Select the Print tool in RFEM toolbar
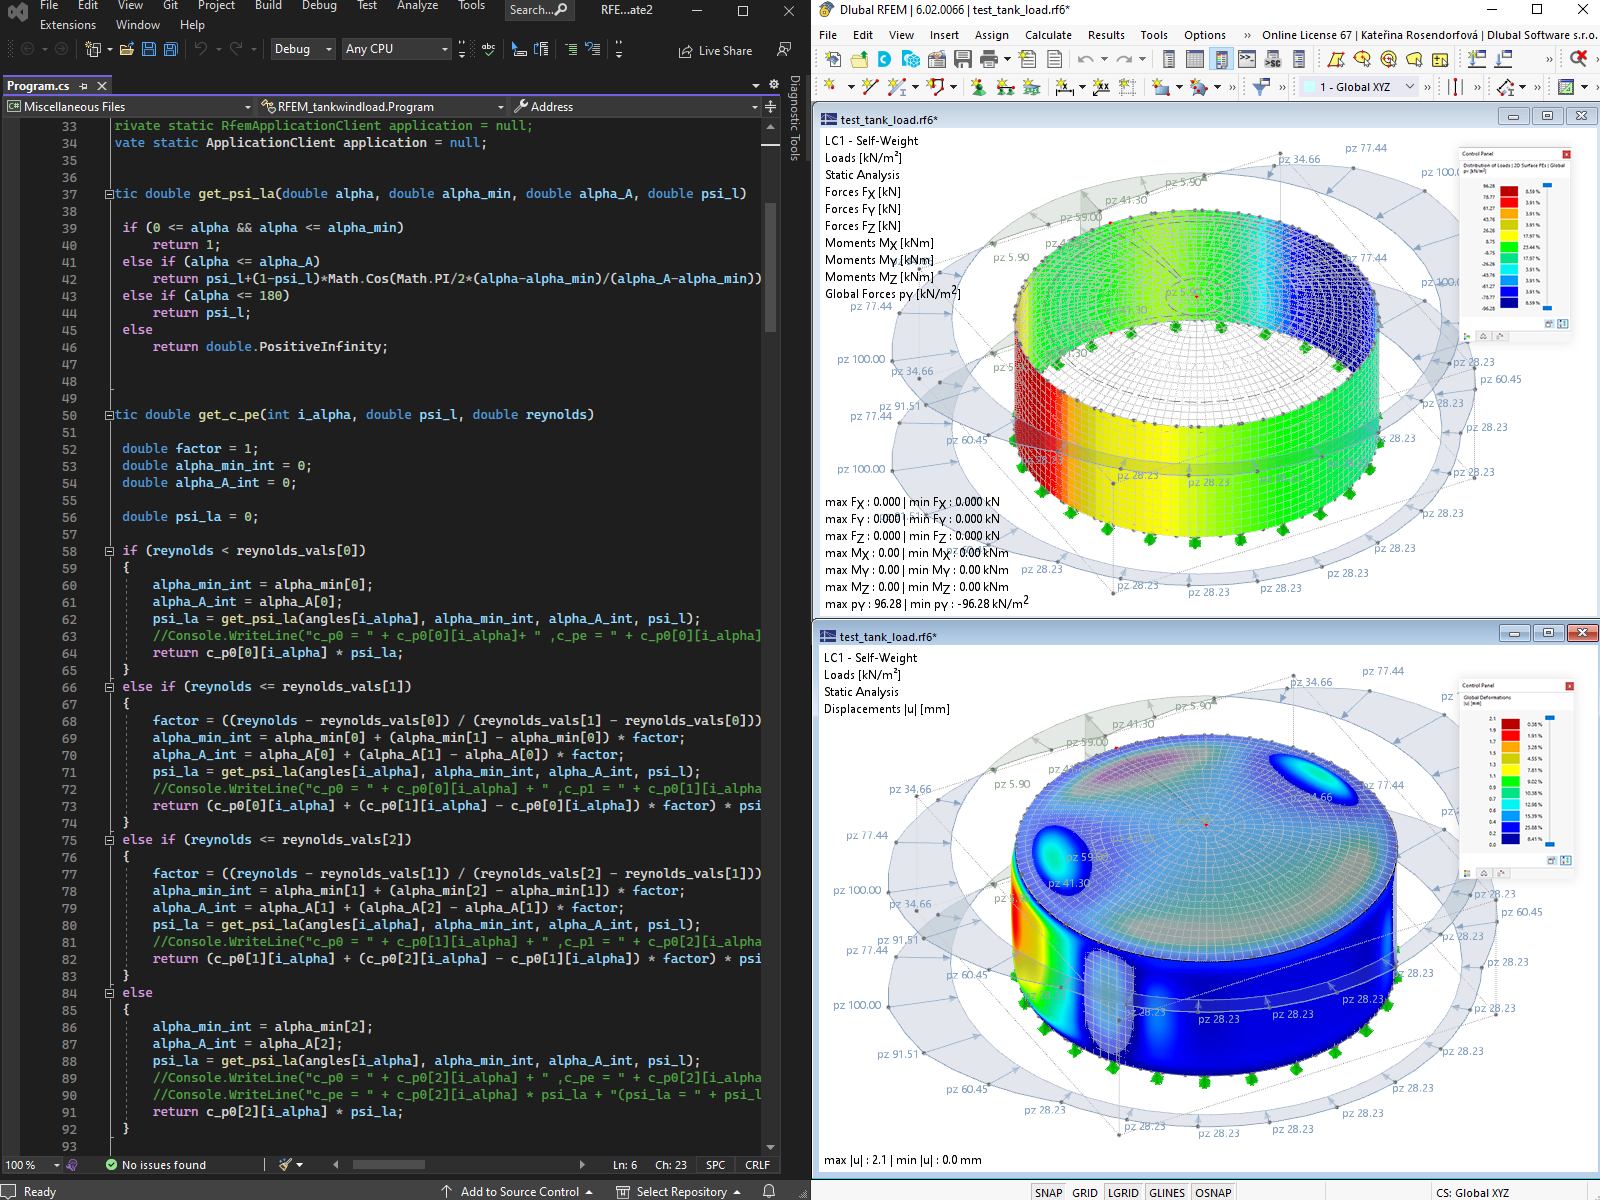The image size is (1600, 1200). coord(988,60)
